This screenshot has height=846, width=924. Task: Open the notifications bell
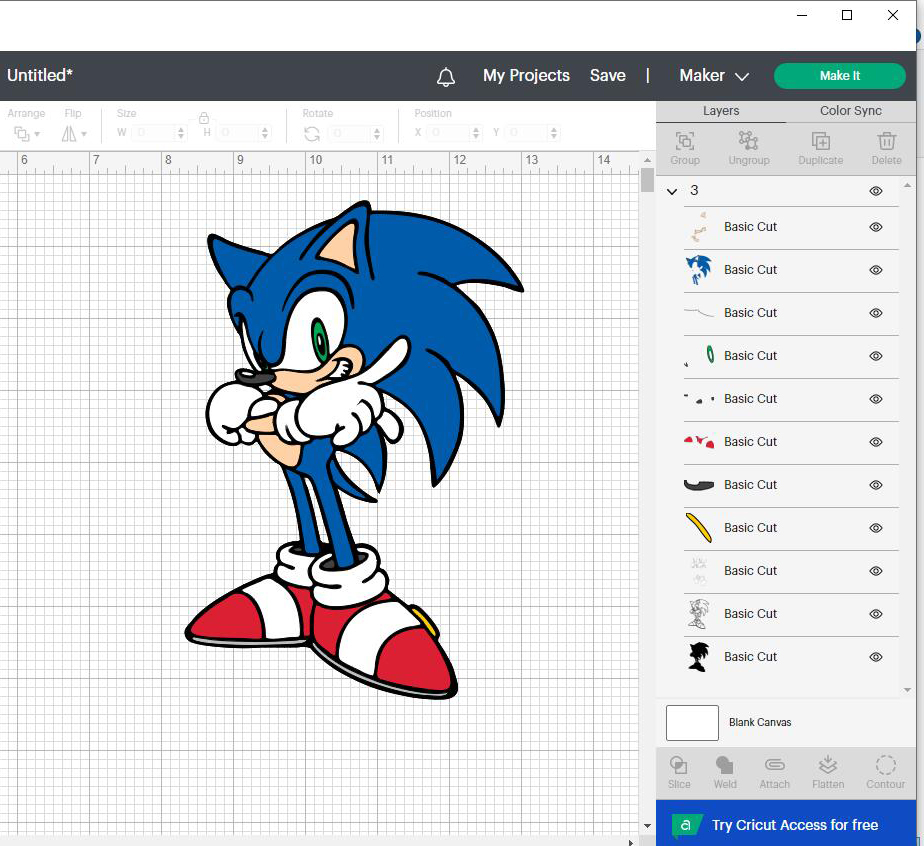[446, 77]
